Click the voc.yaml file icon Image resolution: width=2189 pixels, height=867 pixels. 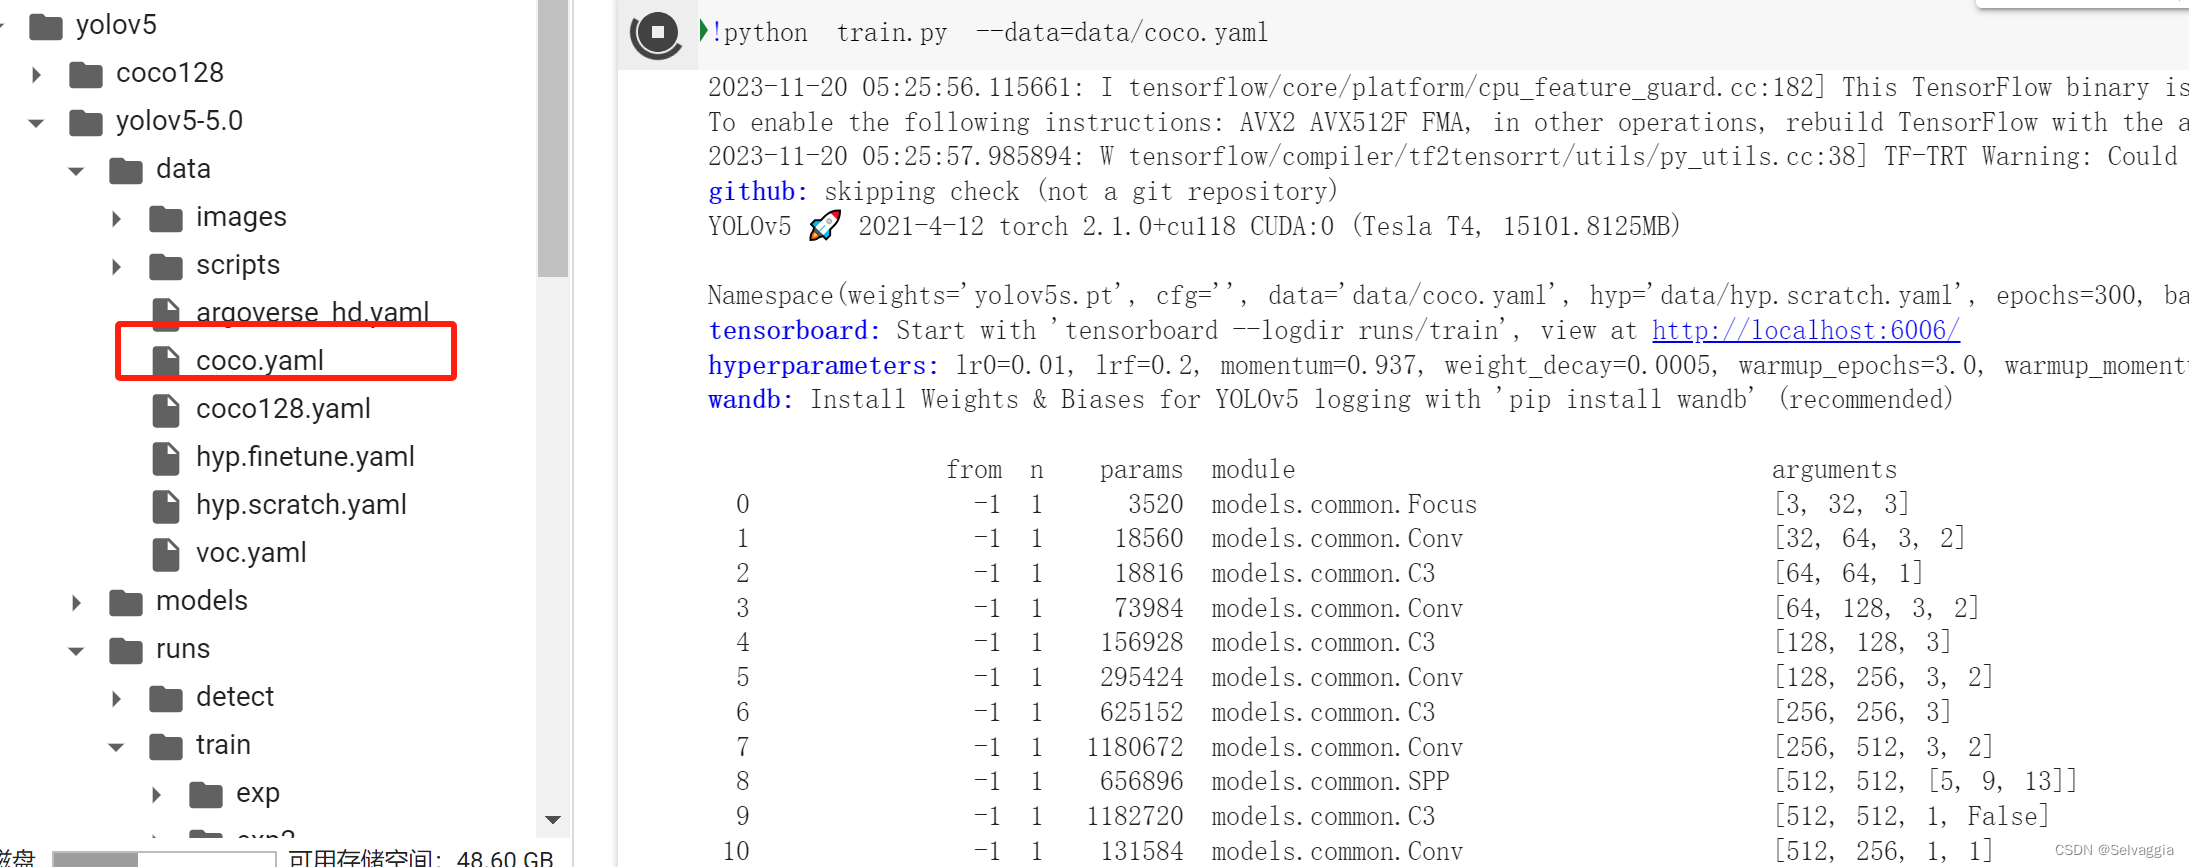(166, 553)
